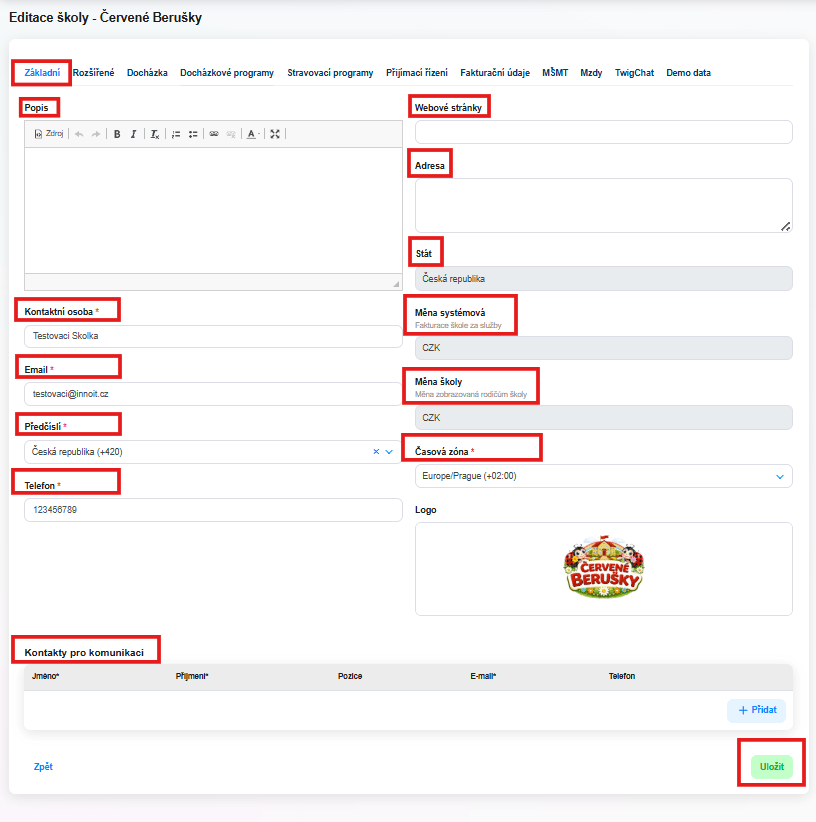Click into the Adresa text area

603,206
